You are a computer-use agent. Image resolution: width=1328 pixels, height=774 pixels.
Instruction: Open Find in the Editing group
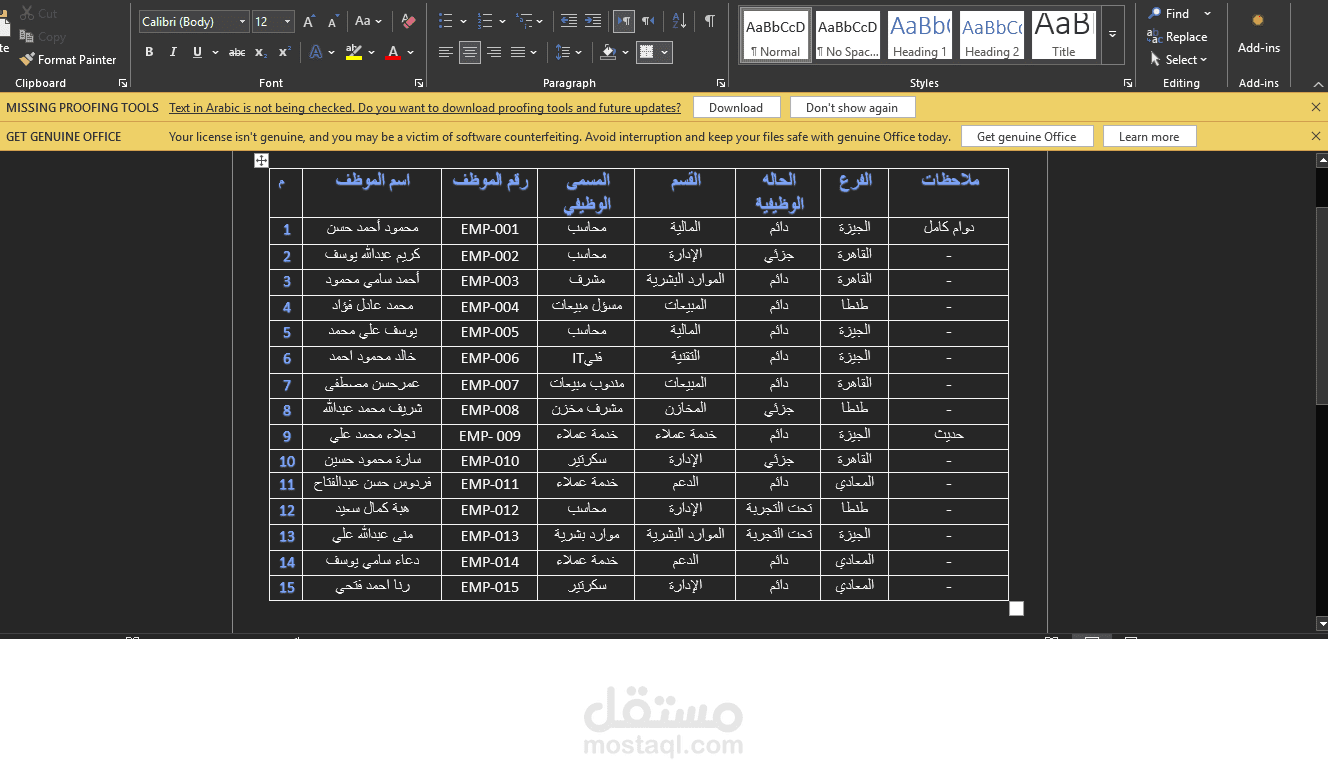(x=1168, y=14)
